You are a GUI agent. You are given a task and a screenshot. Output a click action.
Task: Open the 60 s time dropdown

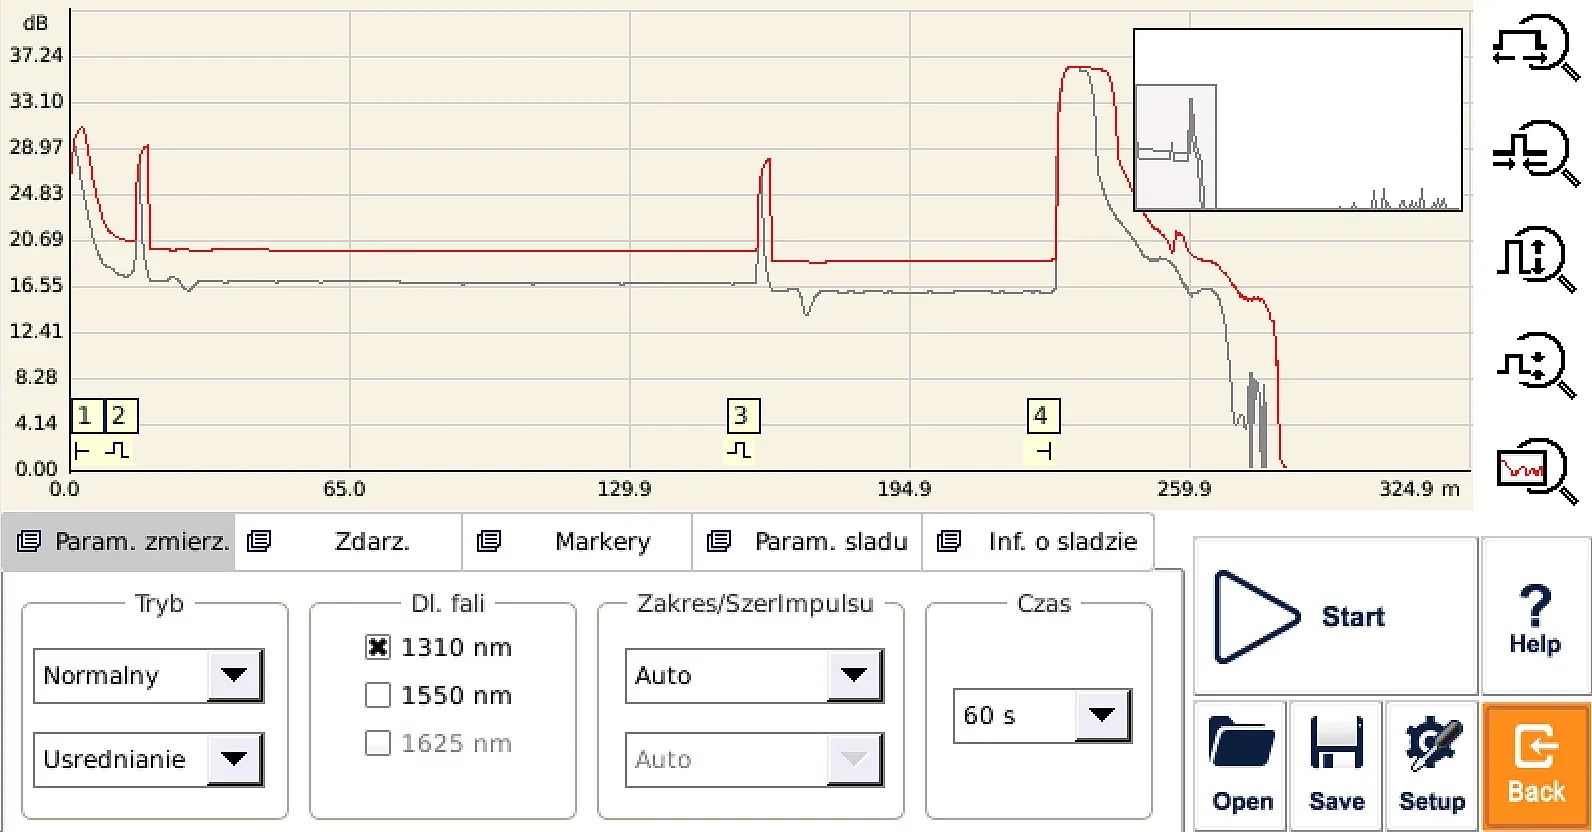pos(1042,715)
